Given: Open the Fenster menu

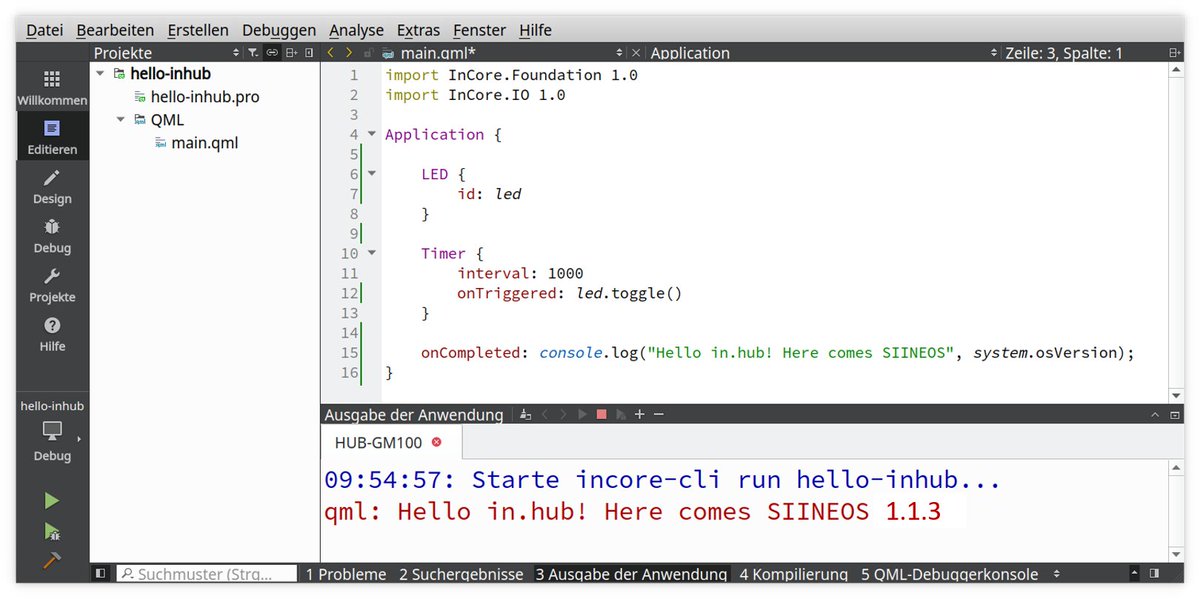Looking at the screenshot, I should coord(479,30).
